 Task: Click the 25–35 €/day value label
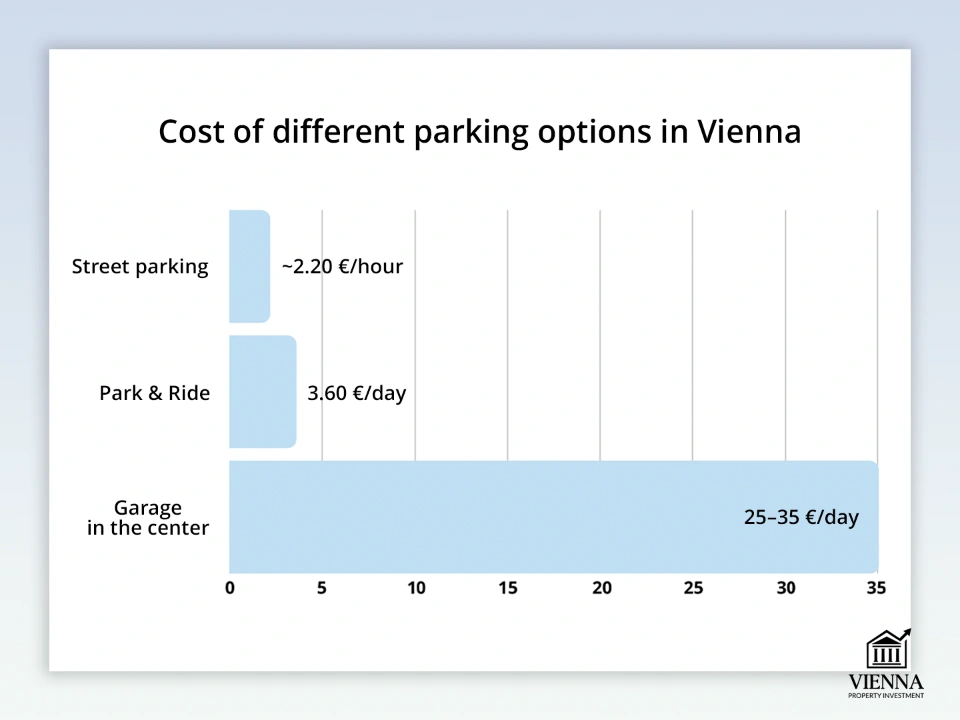pyautogui.click(x=801, y=518)
